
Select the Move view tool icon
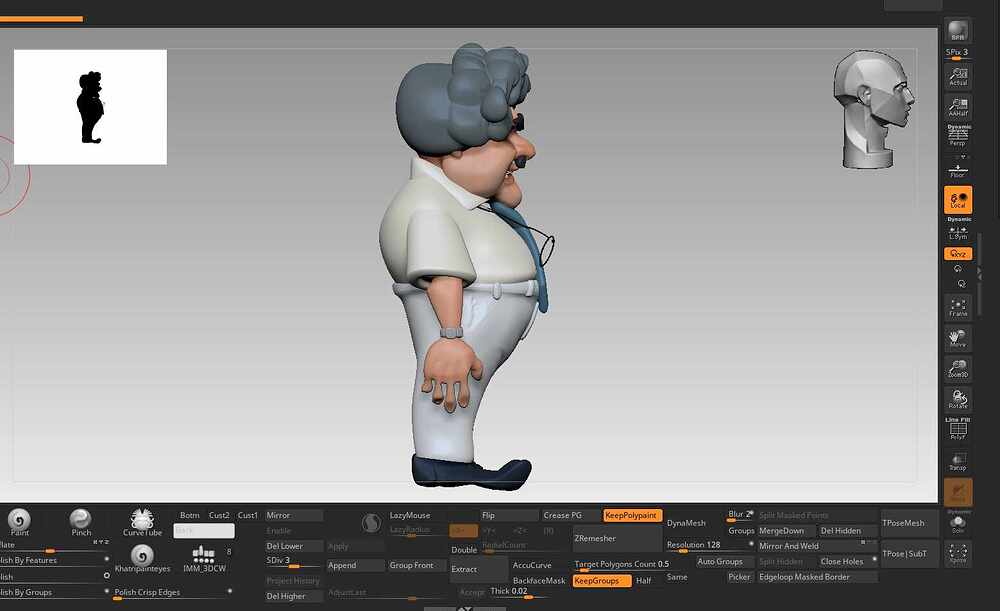(x=958, y=338)
